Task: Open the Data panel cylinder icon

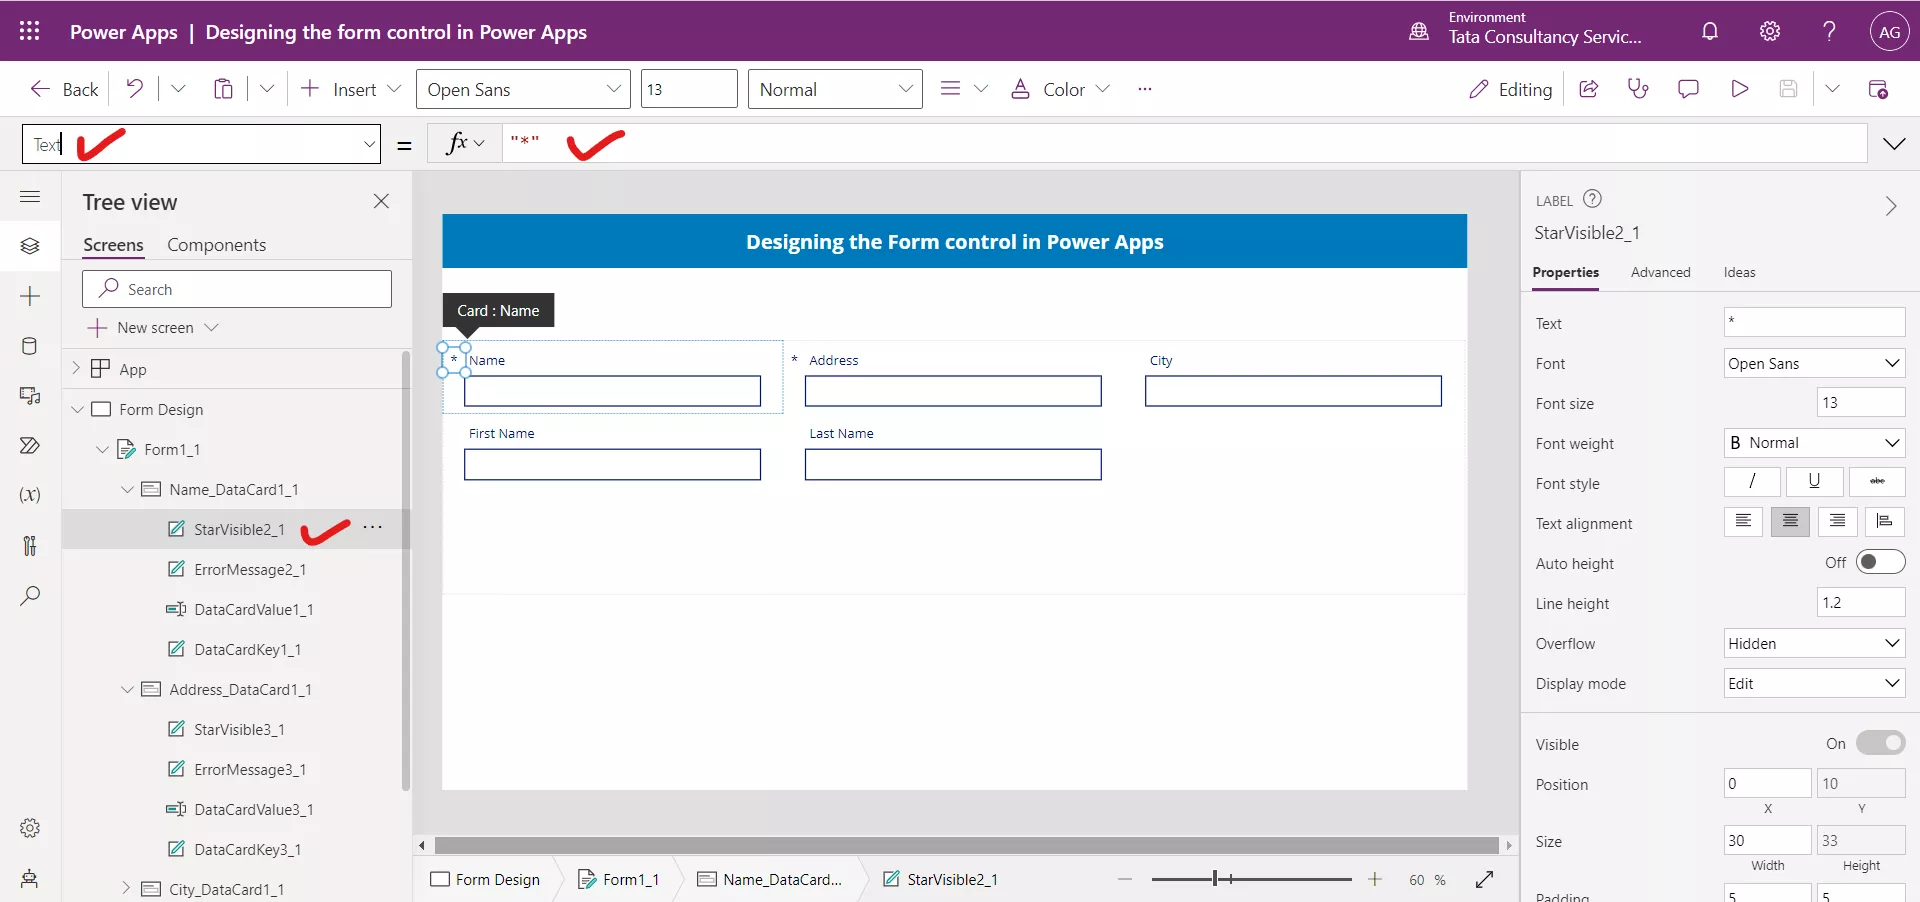Action: [30, 346]
